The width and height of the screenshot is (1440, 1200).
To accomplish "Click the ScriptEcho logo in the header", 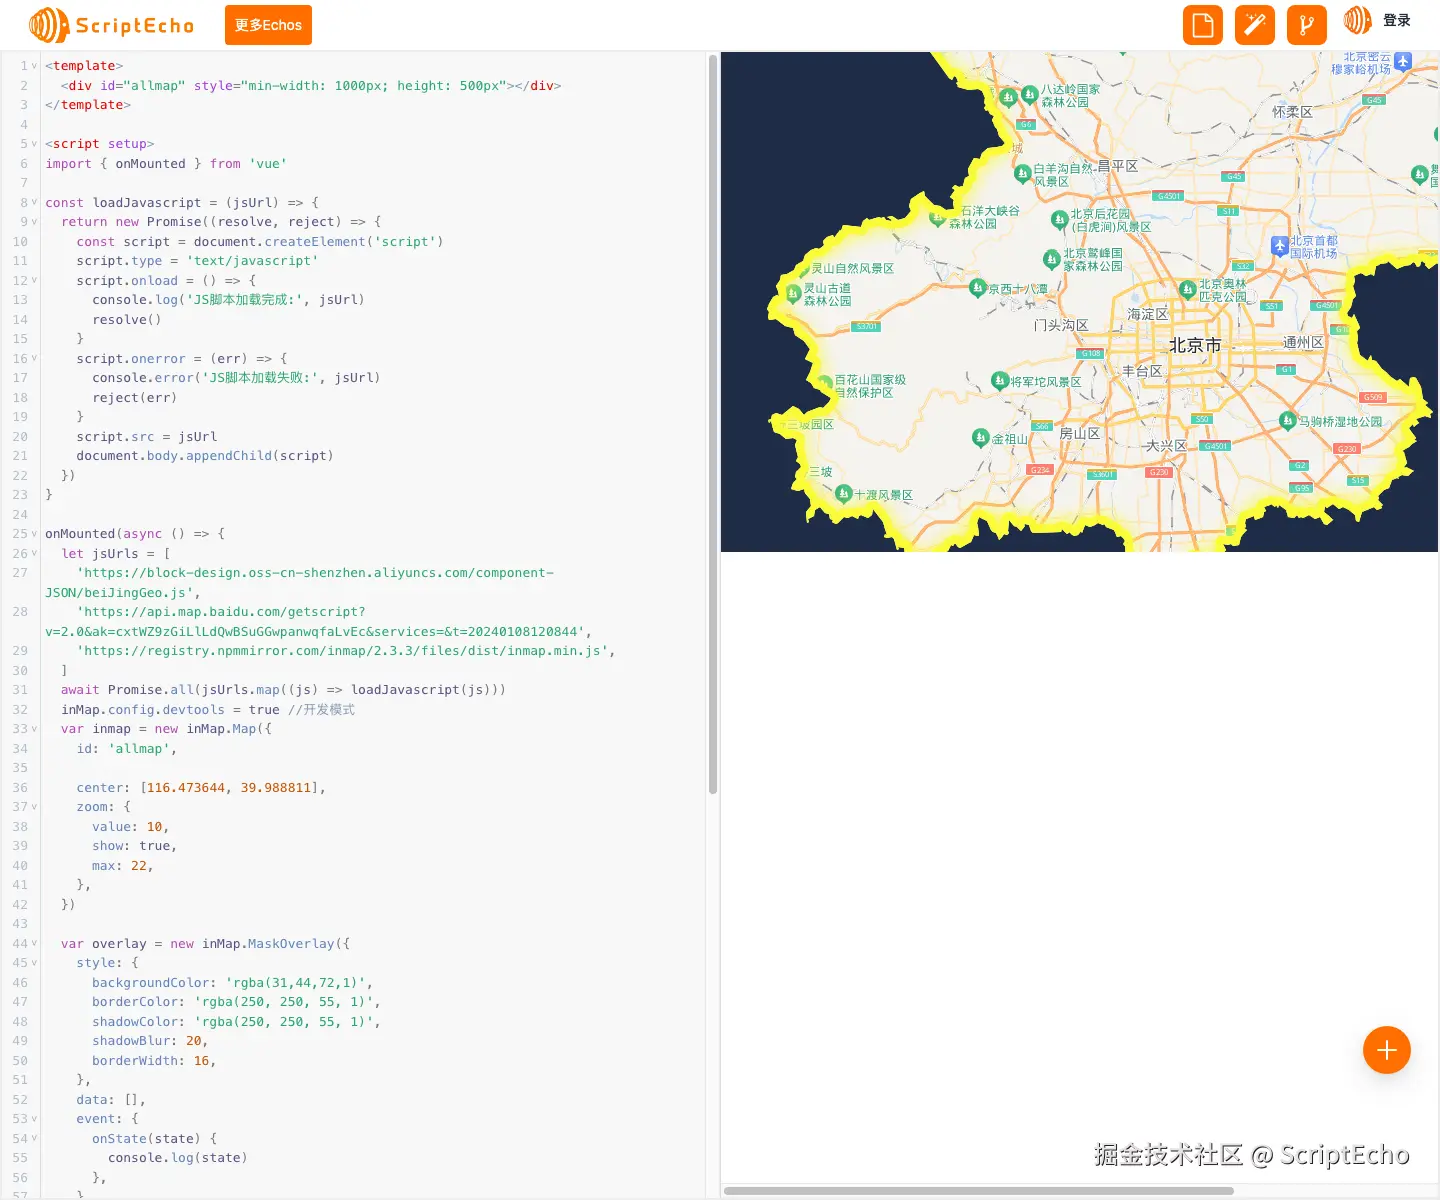I will [x=111, y=25].
